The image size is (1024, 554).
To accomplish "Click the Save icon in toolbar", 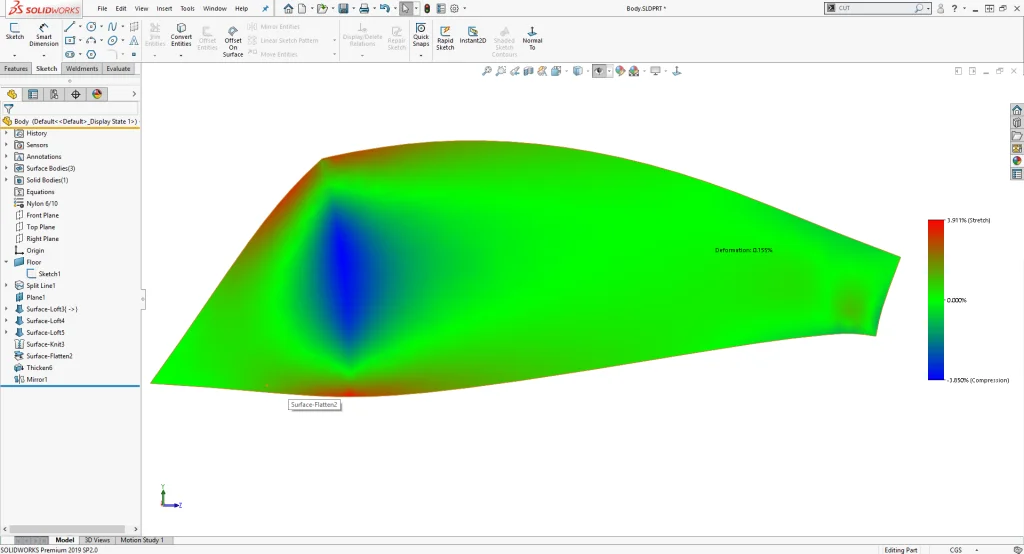I will pos(343,8).
